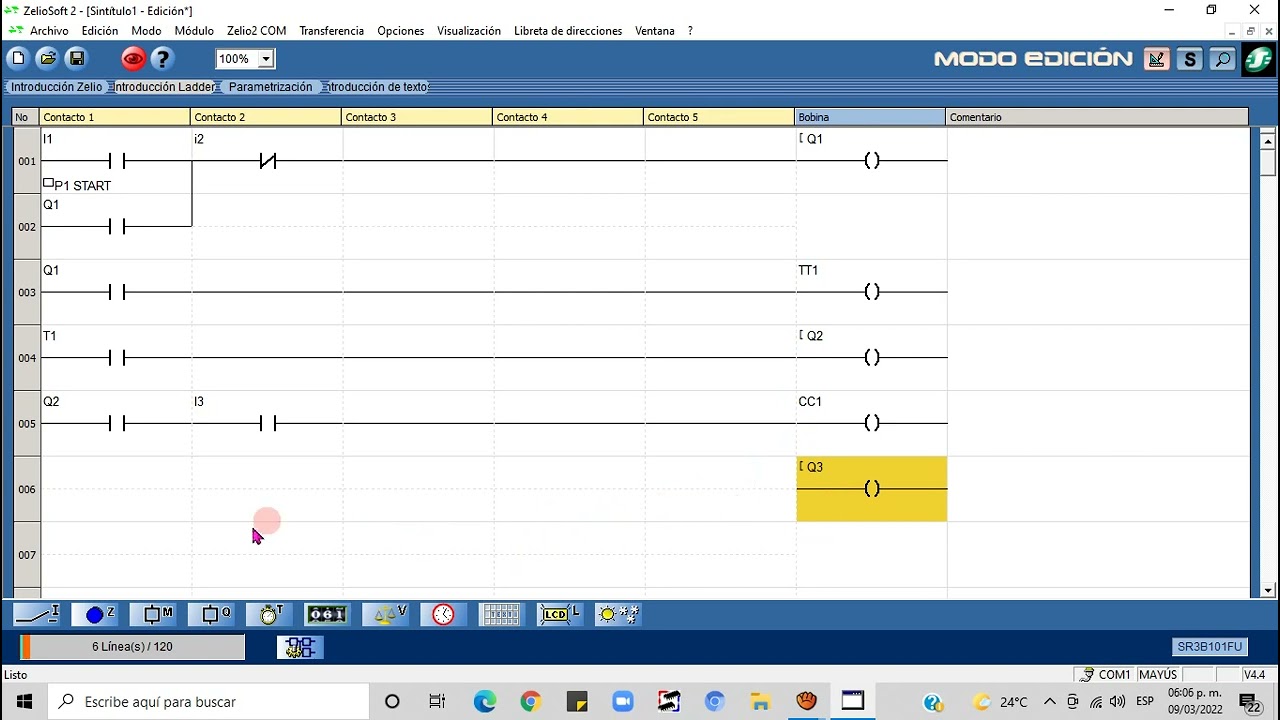
Task: Switch to Introducción Ladder tab
Action: coord(164,87)
